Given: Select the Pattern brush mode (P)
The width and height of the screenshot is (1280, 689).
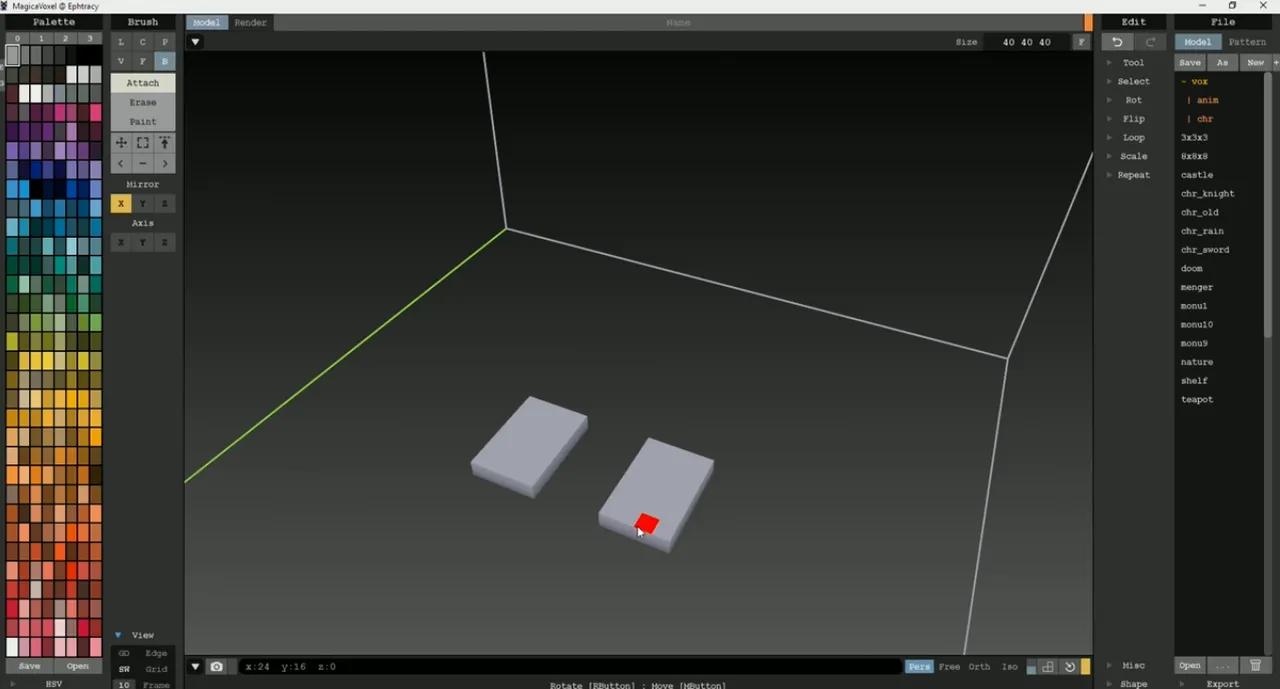Looking at the screenshot, I should coord(165,42).
